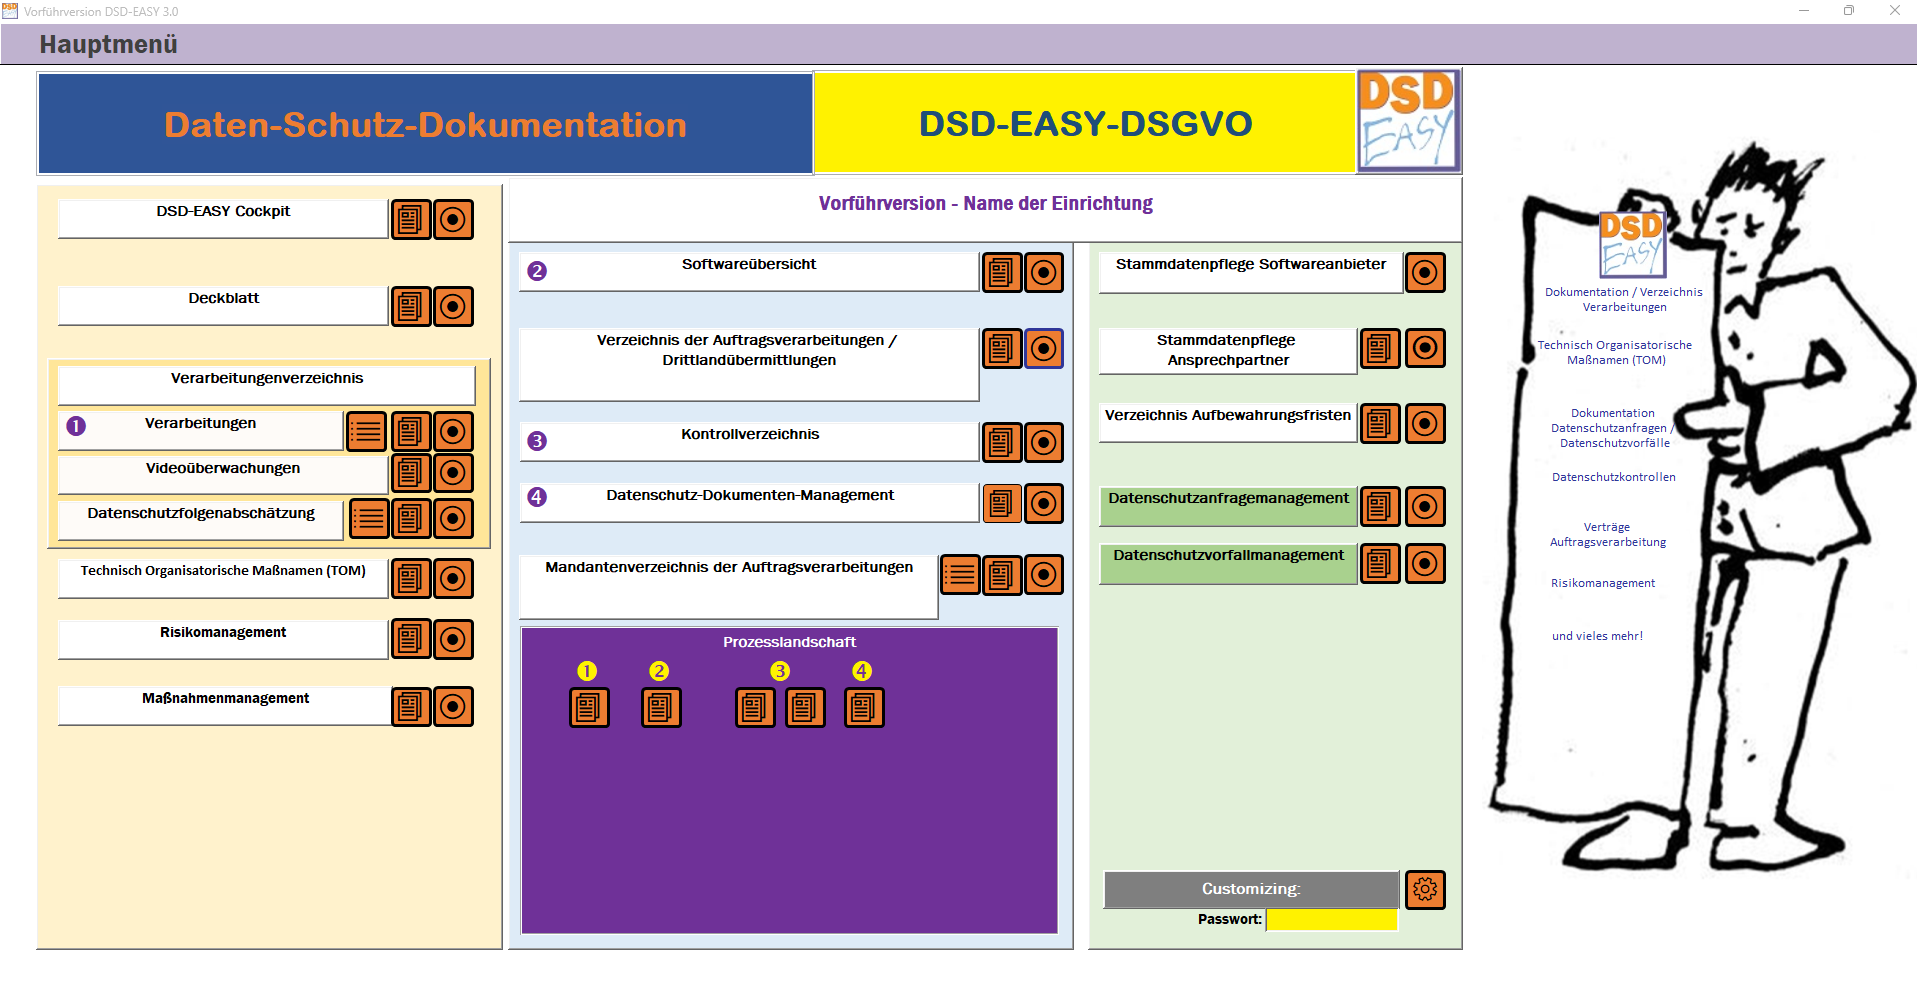The height and width of the screenshot is (995, 1917).
Task: Click the record icon beside Kontrollverzeichnis
Action: point(1044,442)
